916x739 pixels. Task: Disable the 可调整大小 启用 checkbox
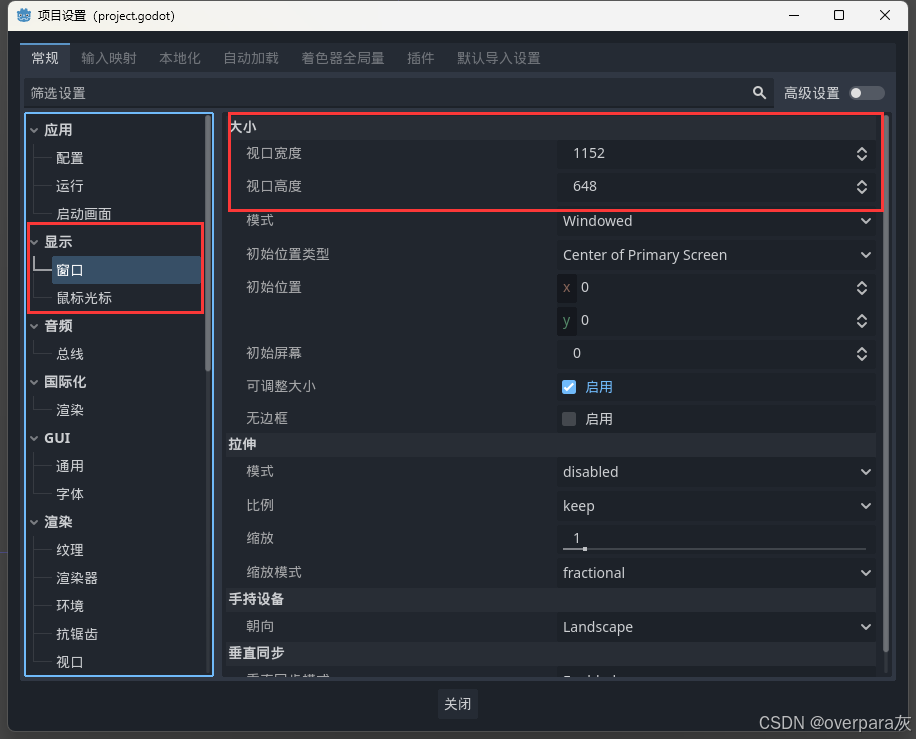569,387
